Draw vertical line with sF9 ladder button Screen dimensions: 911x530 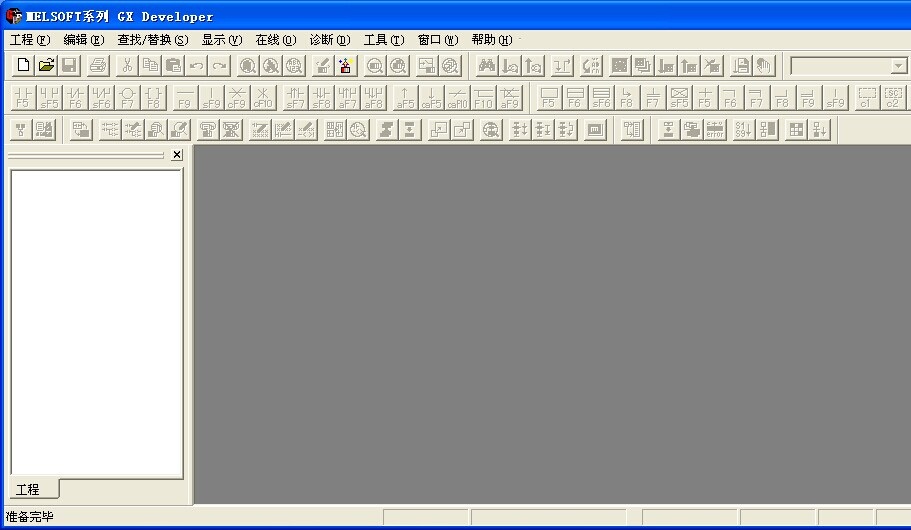211,97
